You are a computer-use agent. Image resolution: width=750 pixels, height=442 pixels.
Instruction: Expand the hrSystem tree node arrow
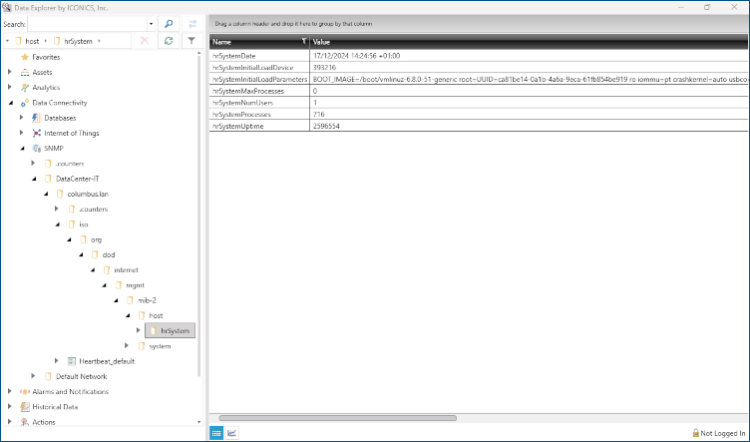138,331
